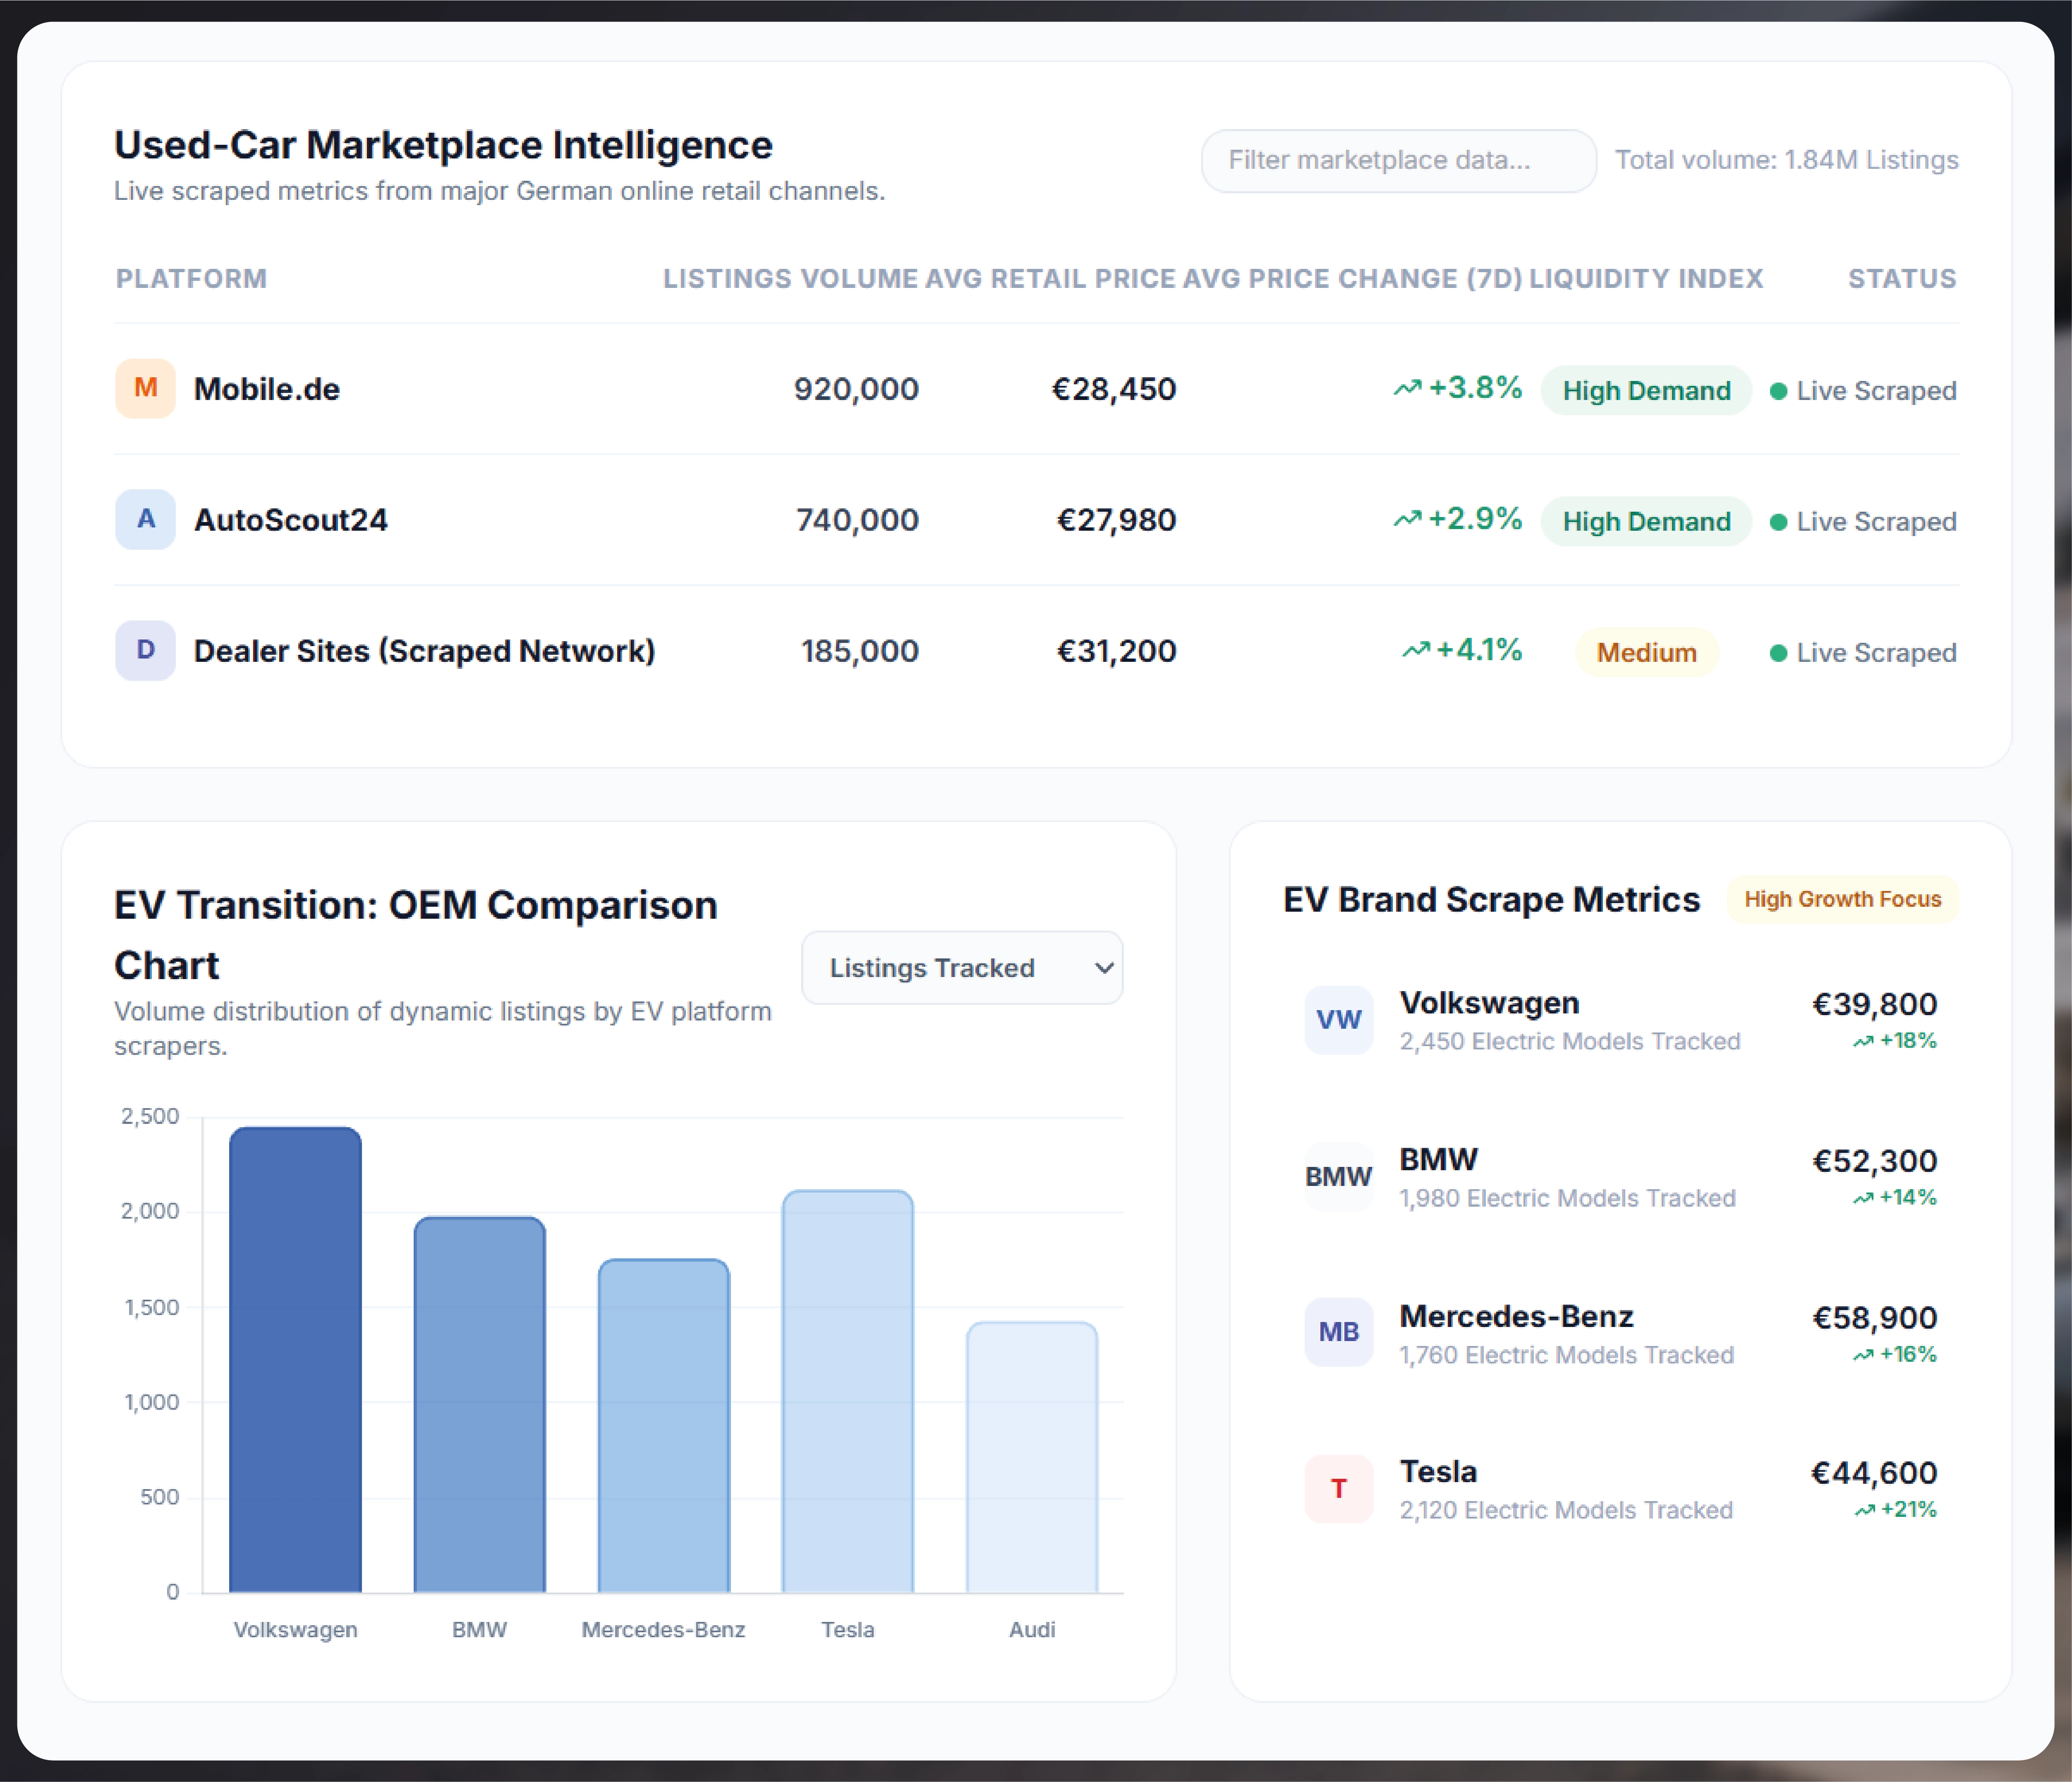Click 2,450 Electric Models Tracked text
The image size is (2072, 1782).
1570,1041
